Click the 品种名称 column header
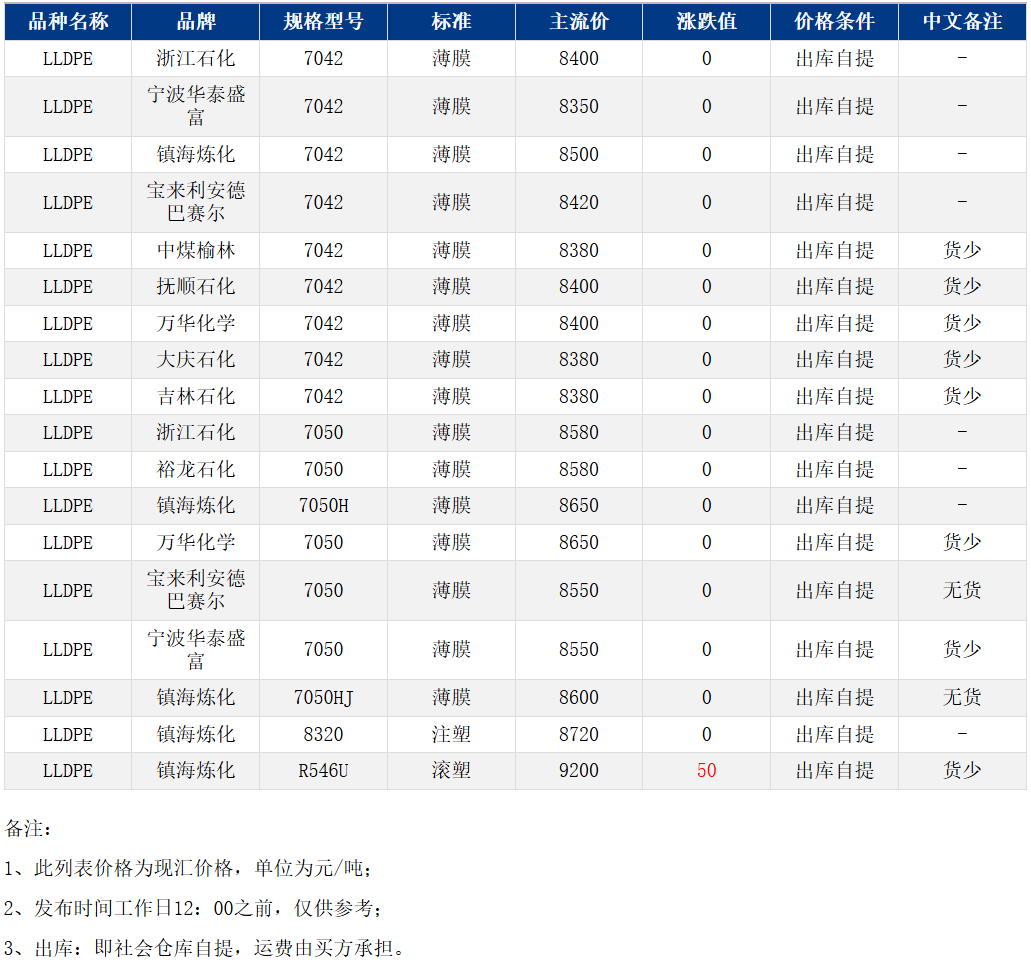 tap(68, 22)
